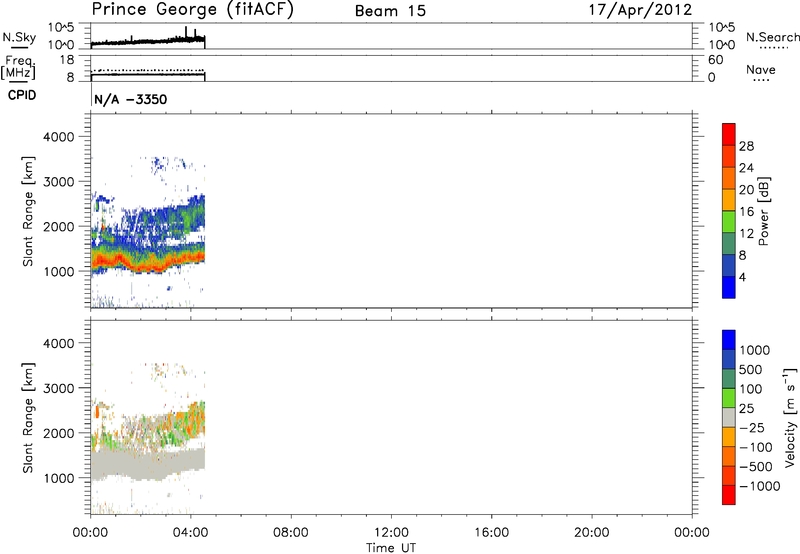Select the "Beam 15" label
The width and height of the screenshot is (800, 554).
click(x=390, y=11)
